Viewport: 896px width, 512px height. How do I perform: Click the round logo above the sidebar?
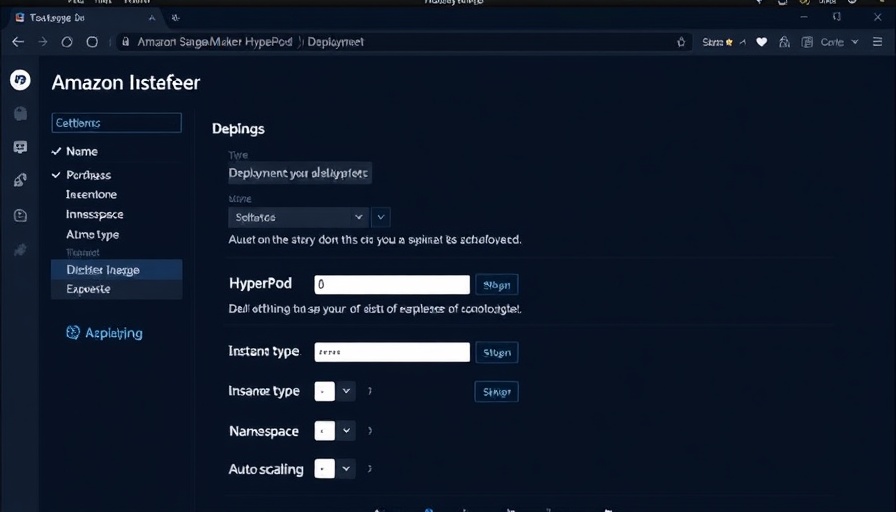(x=20, y=80)
